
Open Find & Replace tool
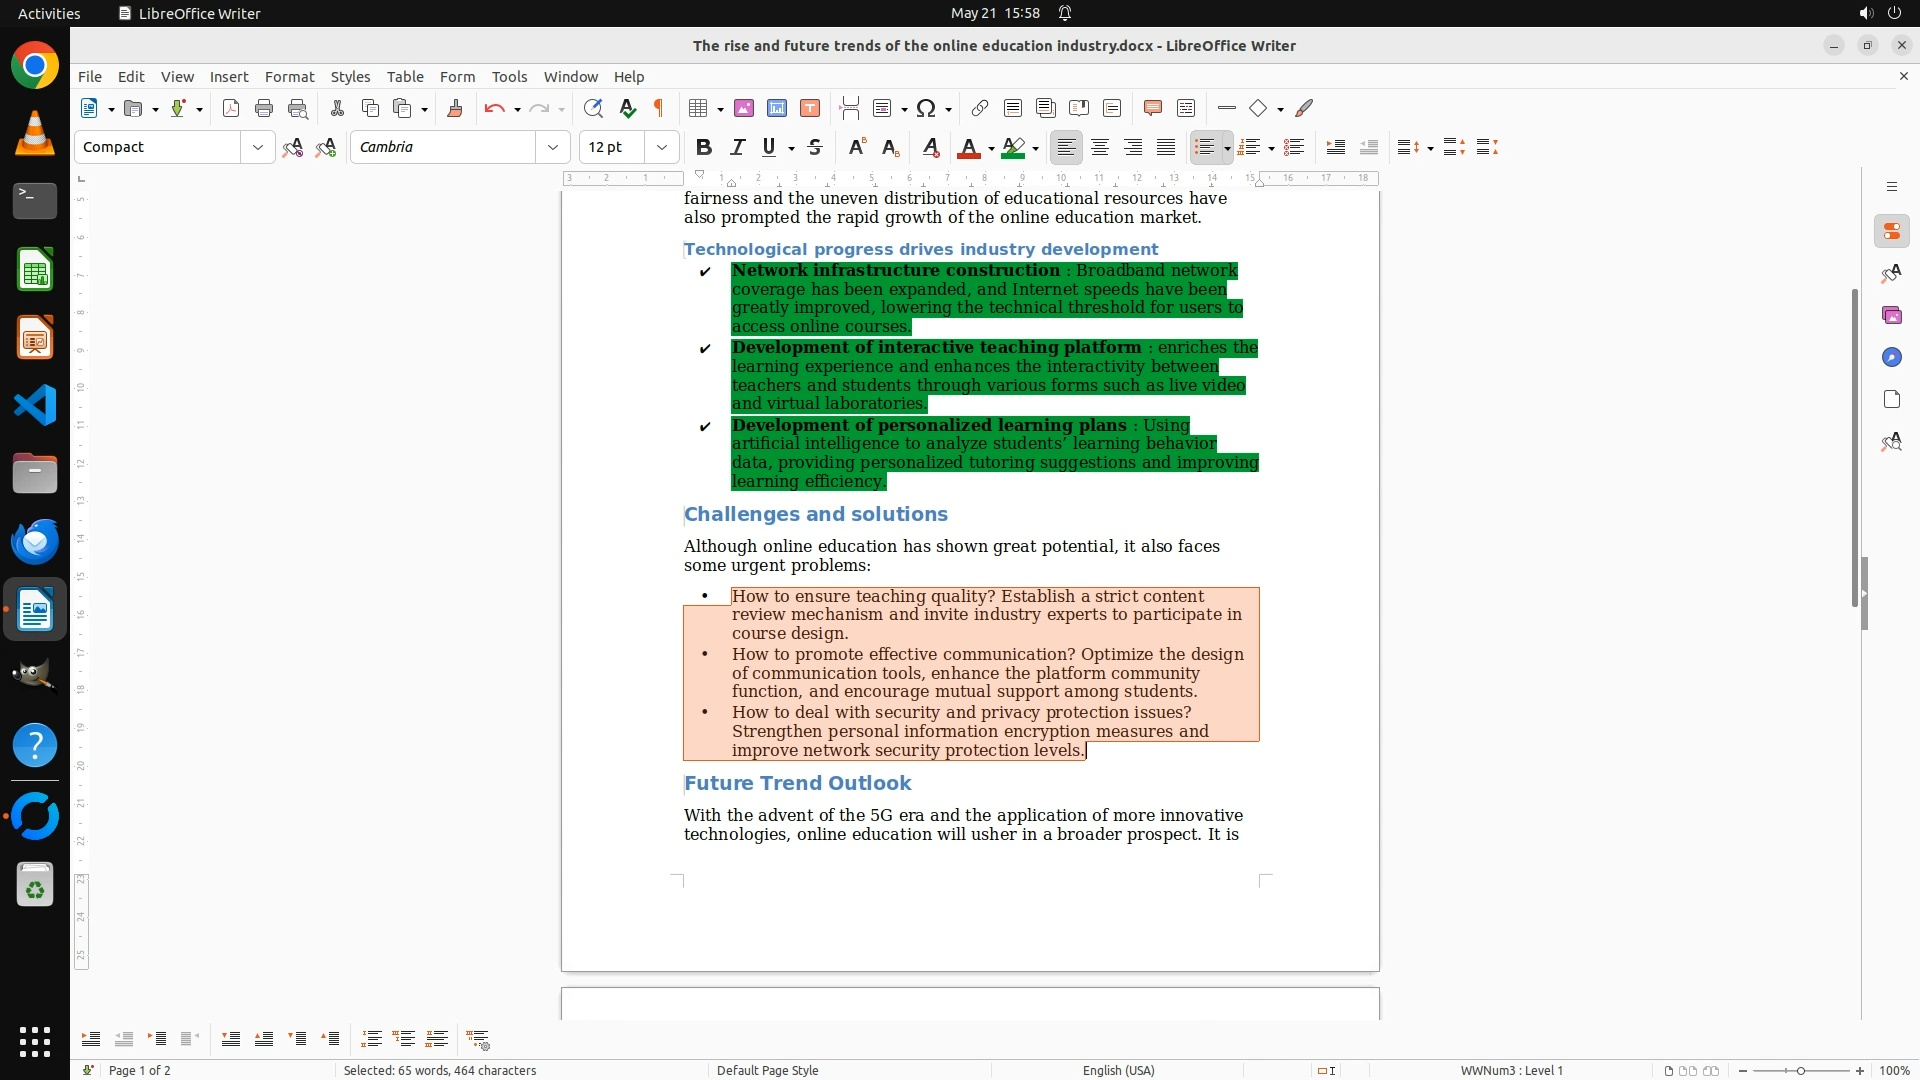point(593,108)
